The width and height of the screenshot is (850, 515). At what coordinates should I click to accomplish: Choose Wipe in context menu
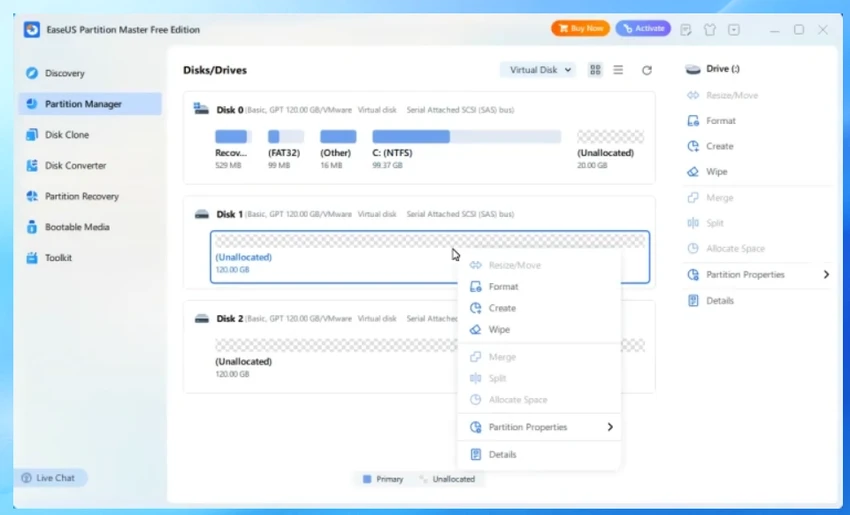click(539, 330)
